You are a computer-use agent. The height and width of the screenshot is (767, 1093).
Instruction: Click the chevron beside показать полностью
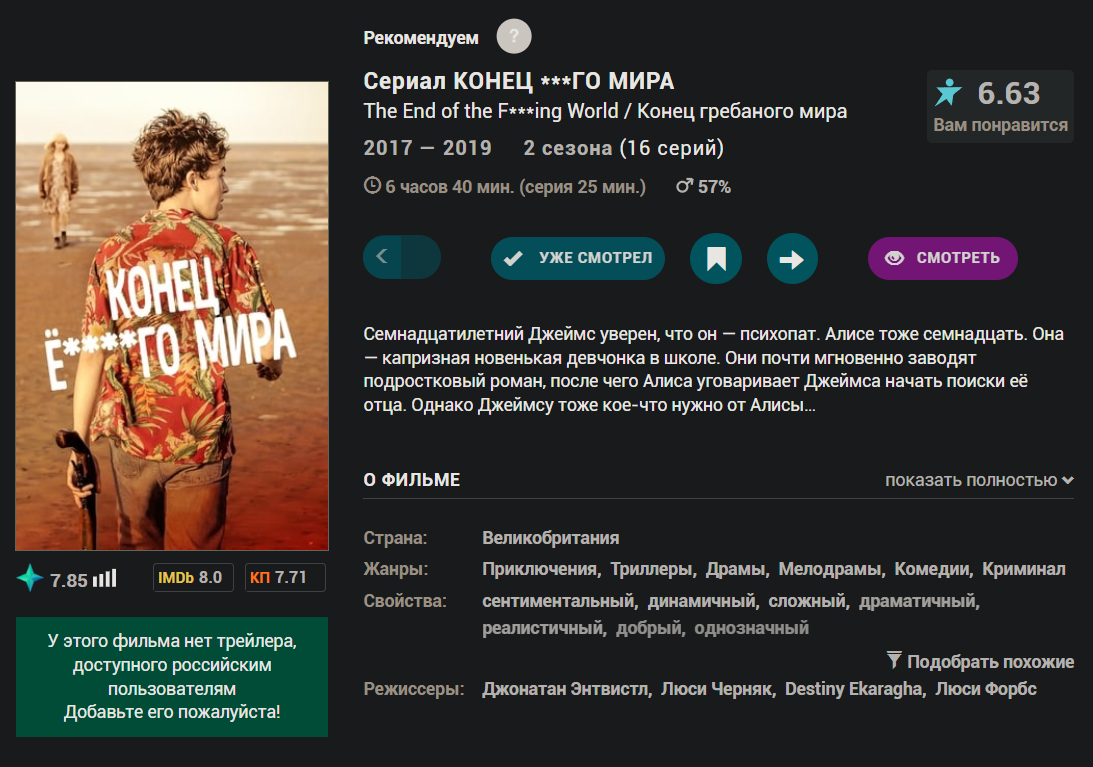1067,480
